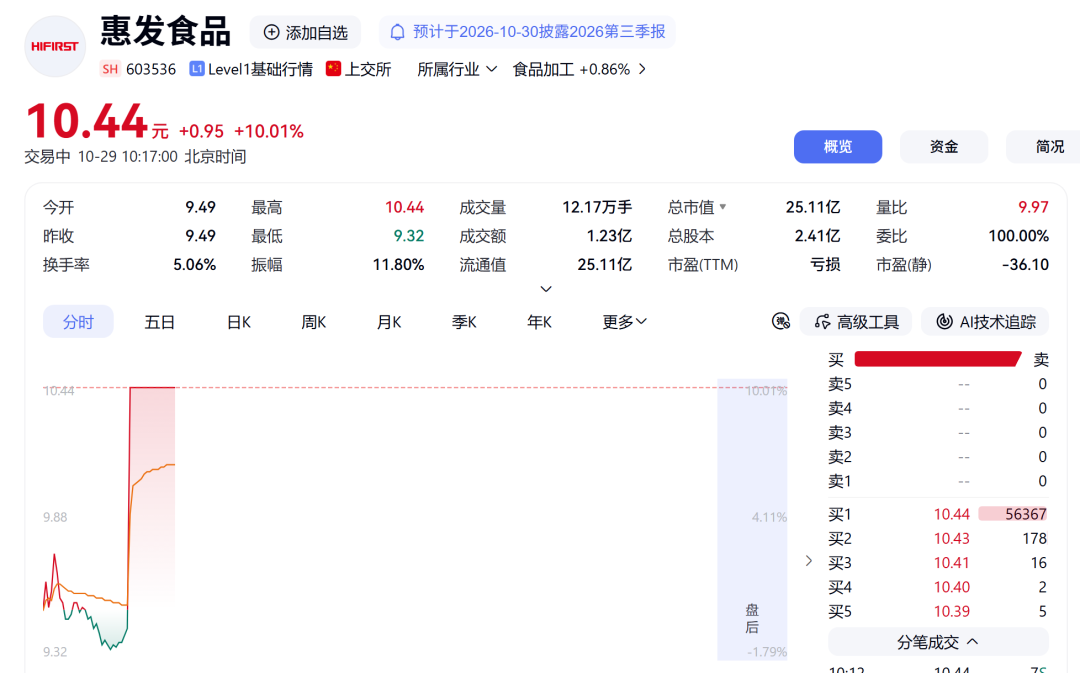Show the 年K chart tab
The image size is (1080, 673).
(x=539, y=322)
